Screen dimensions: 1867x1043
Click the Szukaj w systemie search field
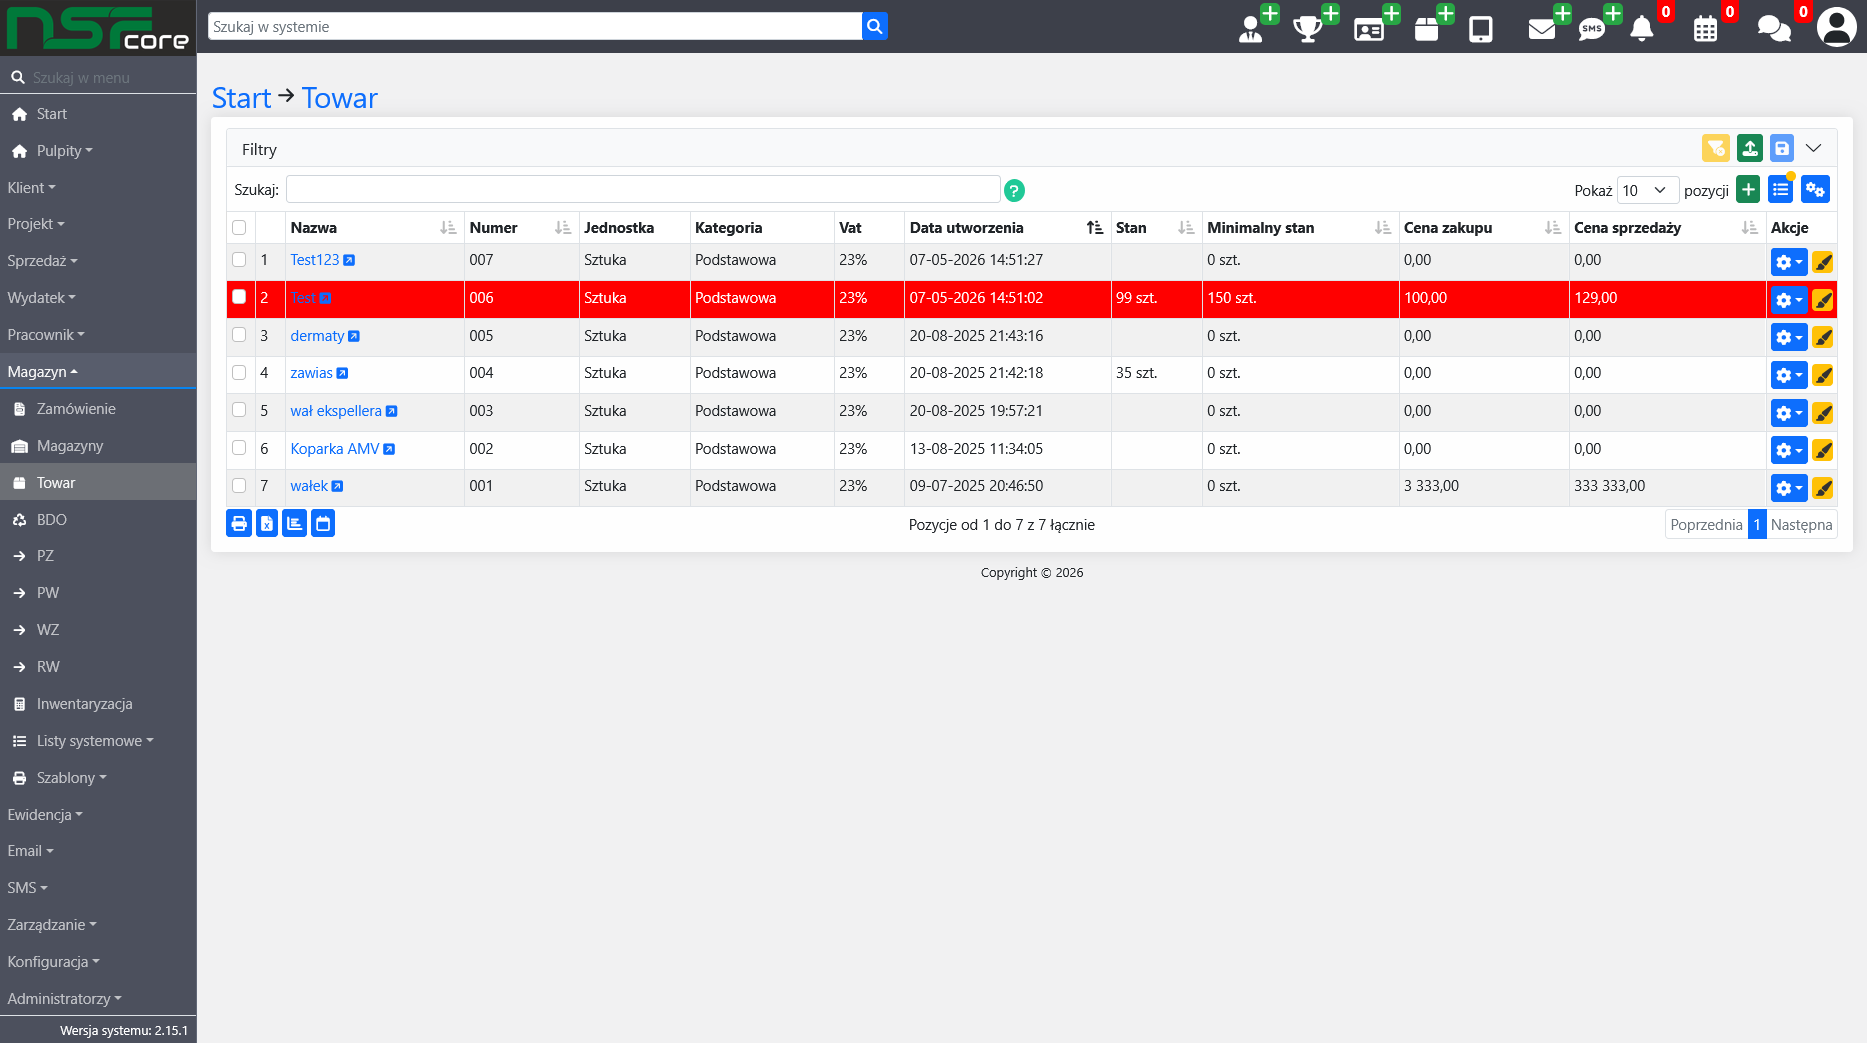click(535, 27)
